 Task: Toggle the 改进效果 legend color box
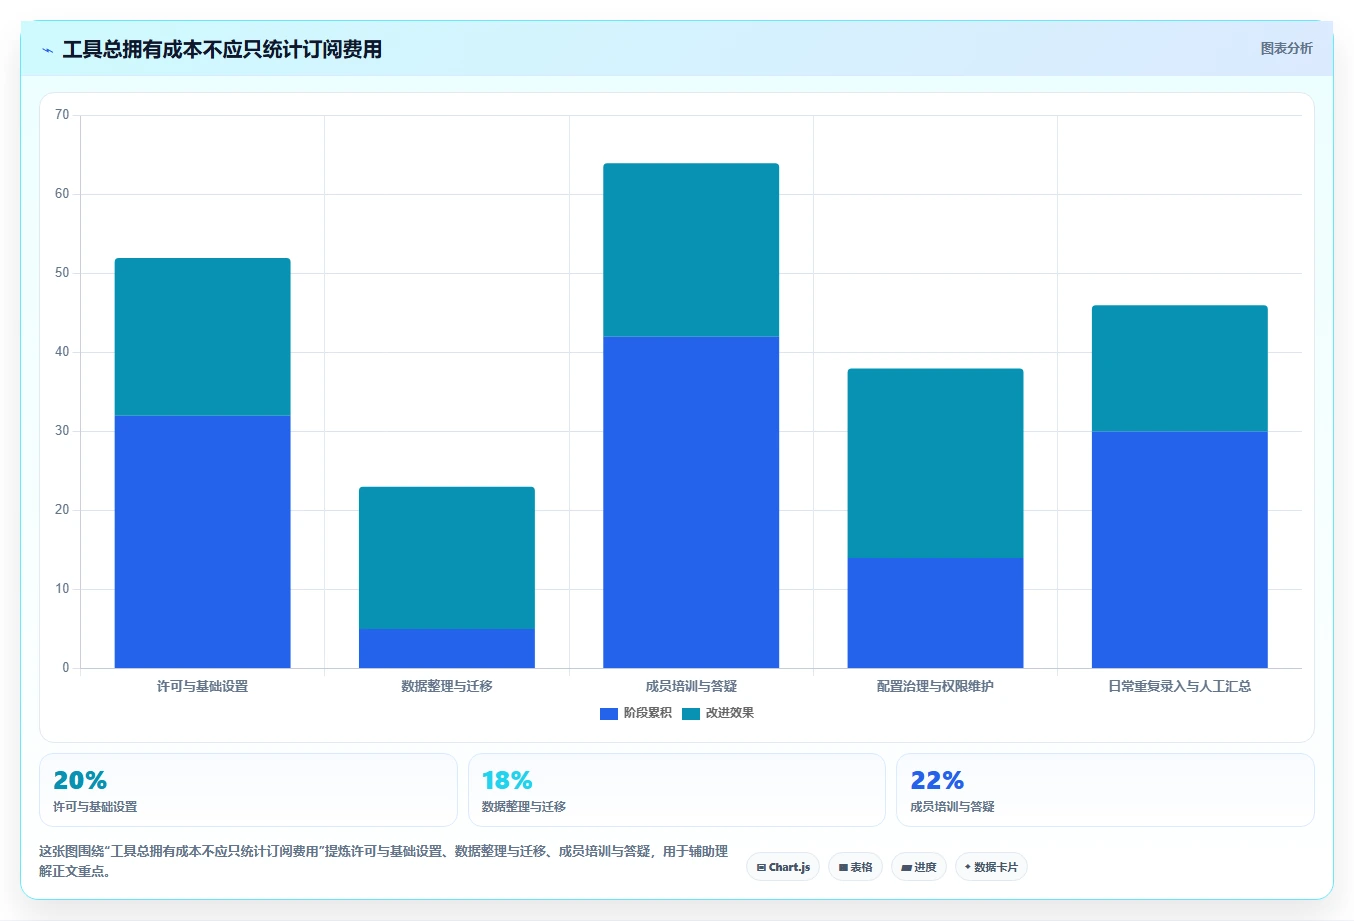690,713
